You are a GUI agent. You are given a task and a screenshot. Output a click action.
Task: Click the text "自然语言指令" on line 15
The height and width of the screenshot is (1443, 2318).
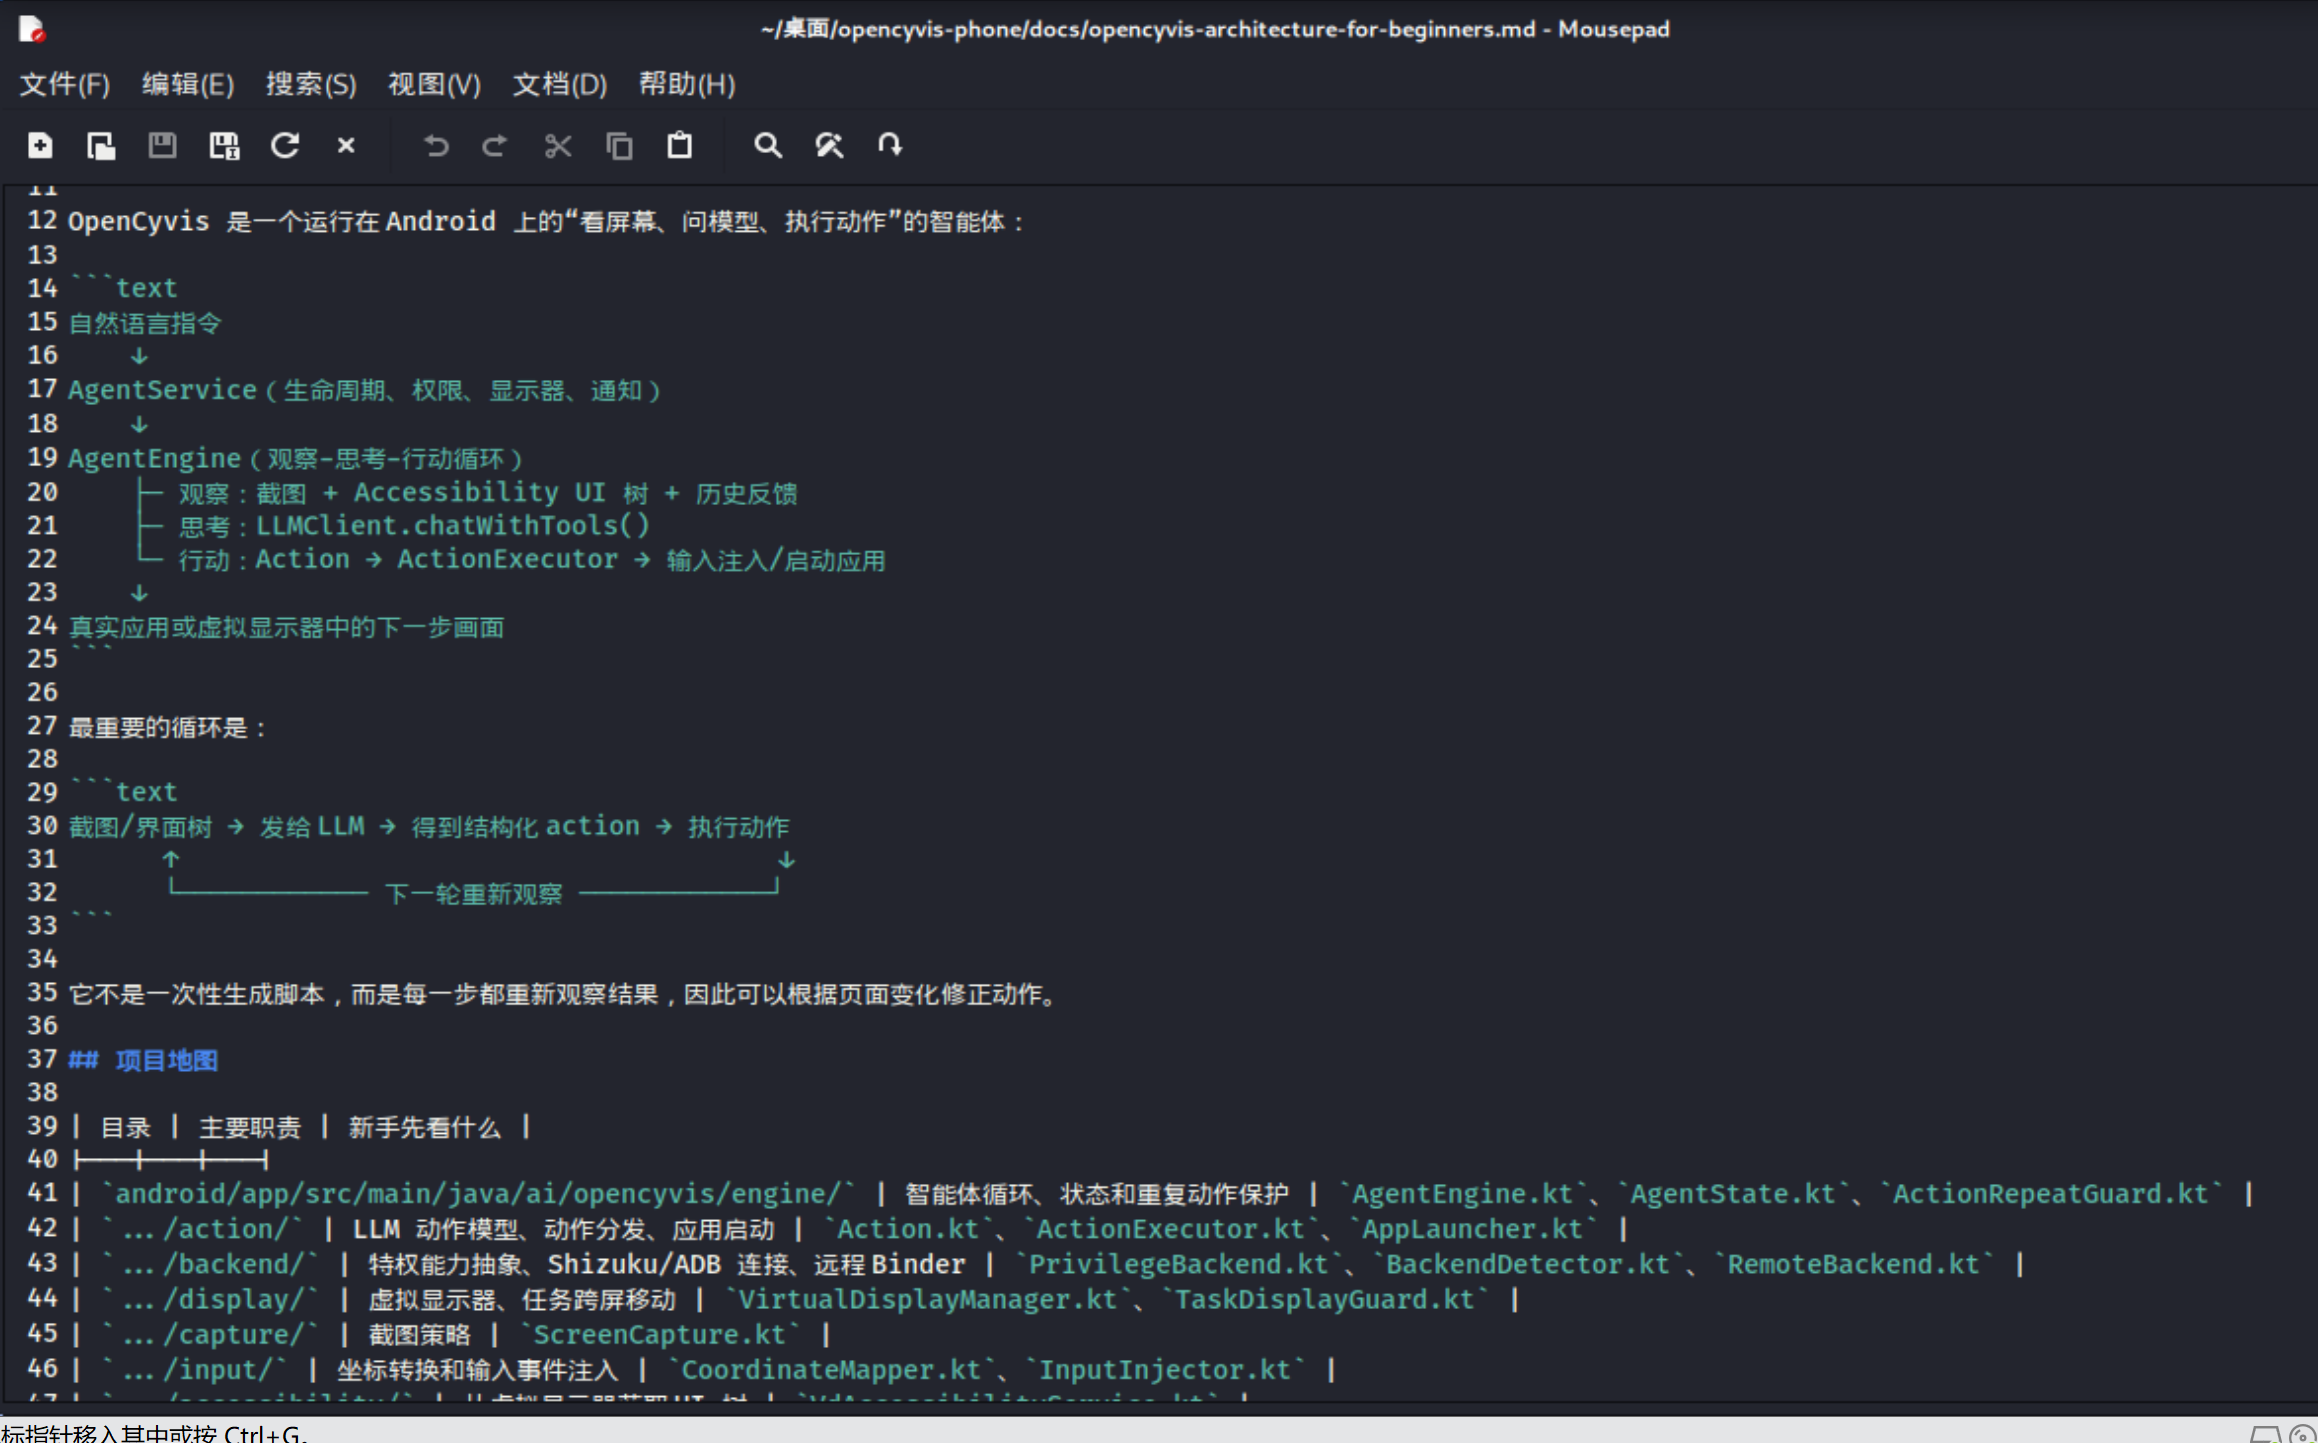click(x=145, y=323)
